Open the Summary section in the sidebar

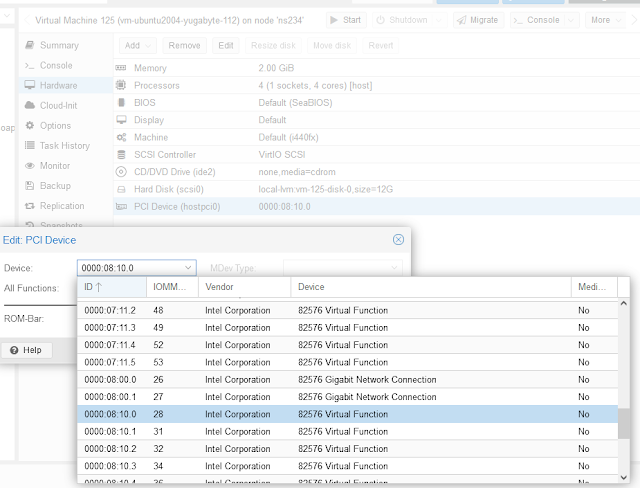pos(58,45)
